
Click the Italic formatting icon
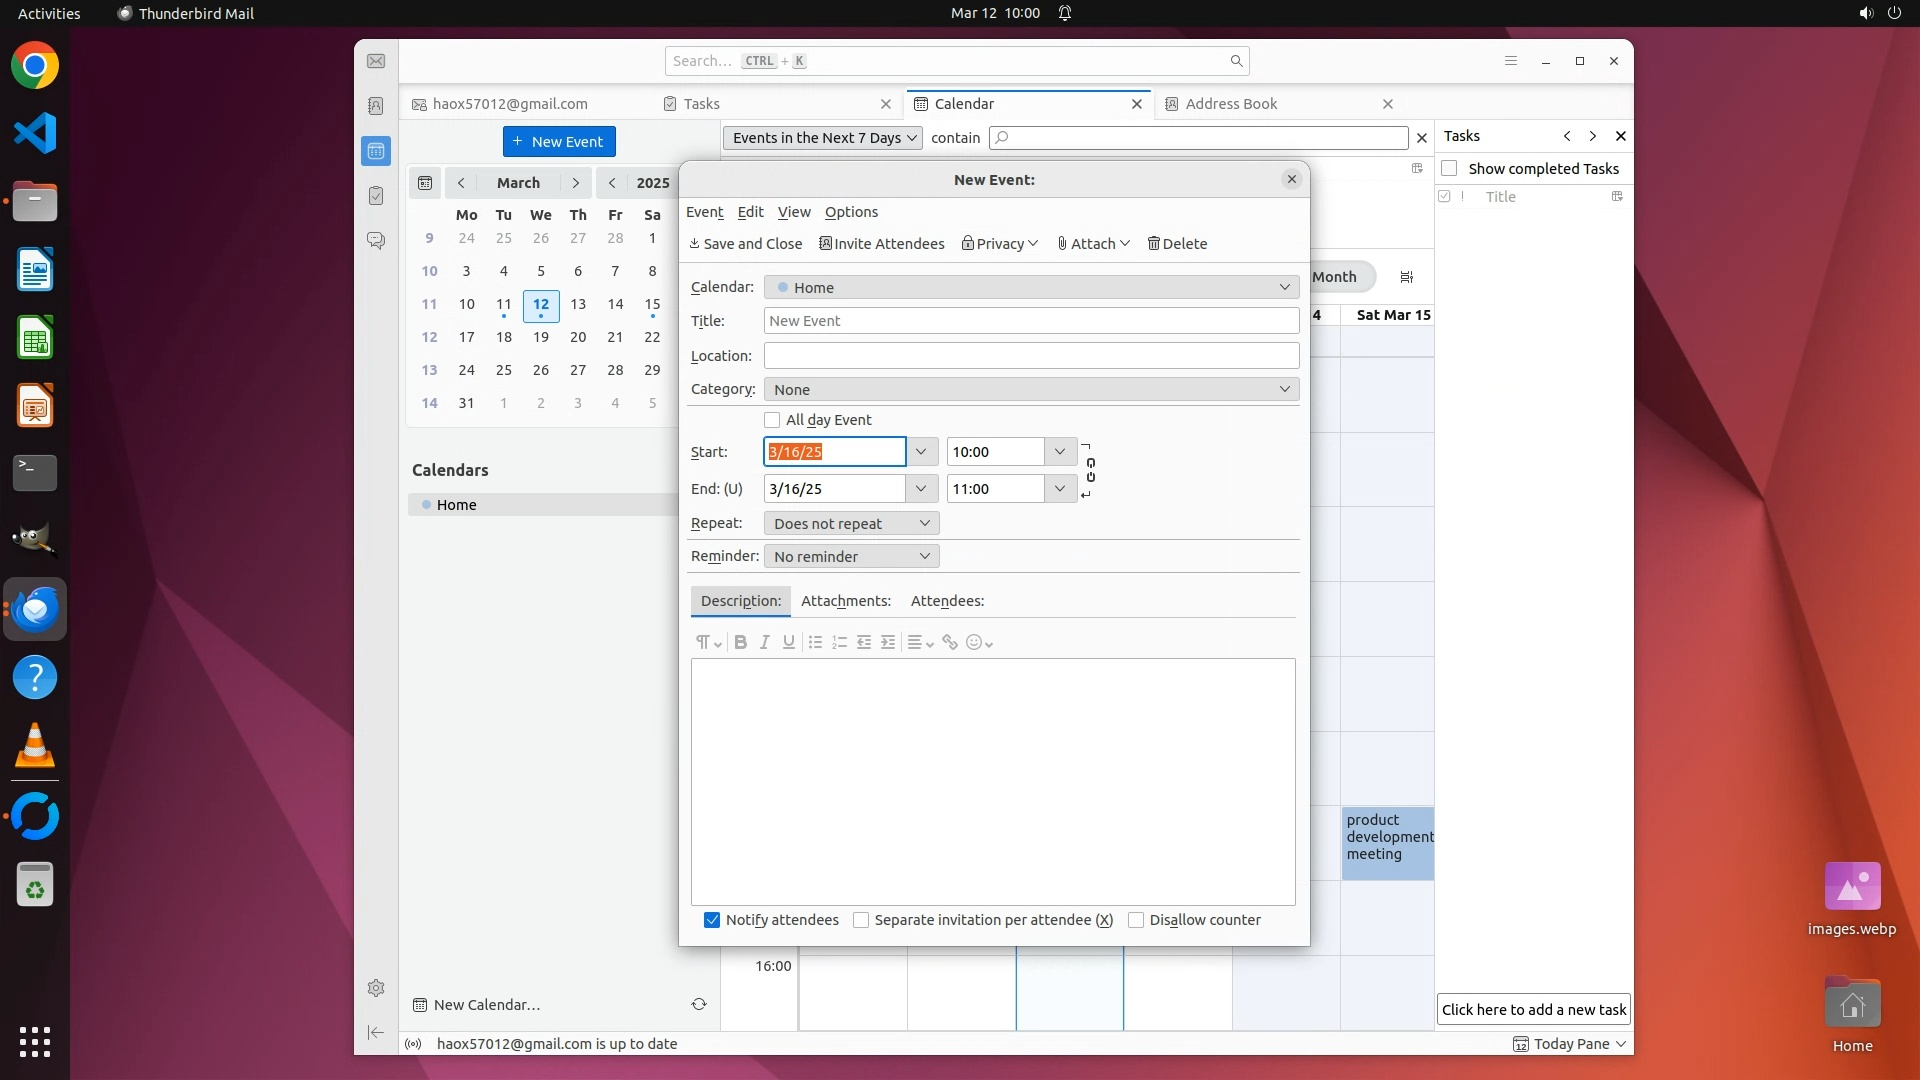pos(764,642)
